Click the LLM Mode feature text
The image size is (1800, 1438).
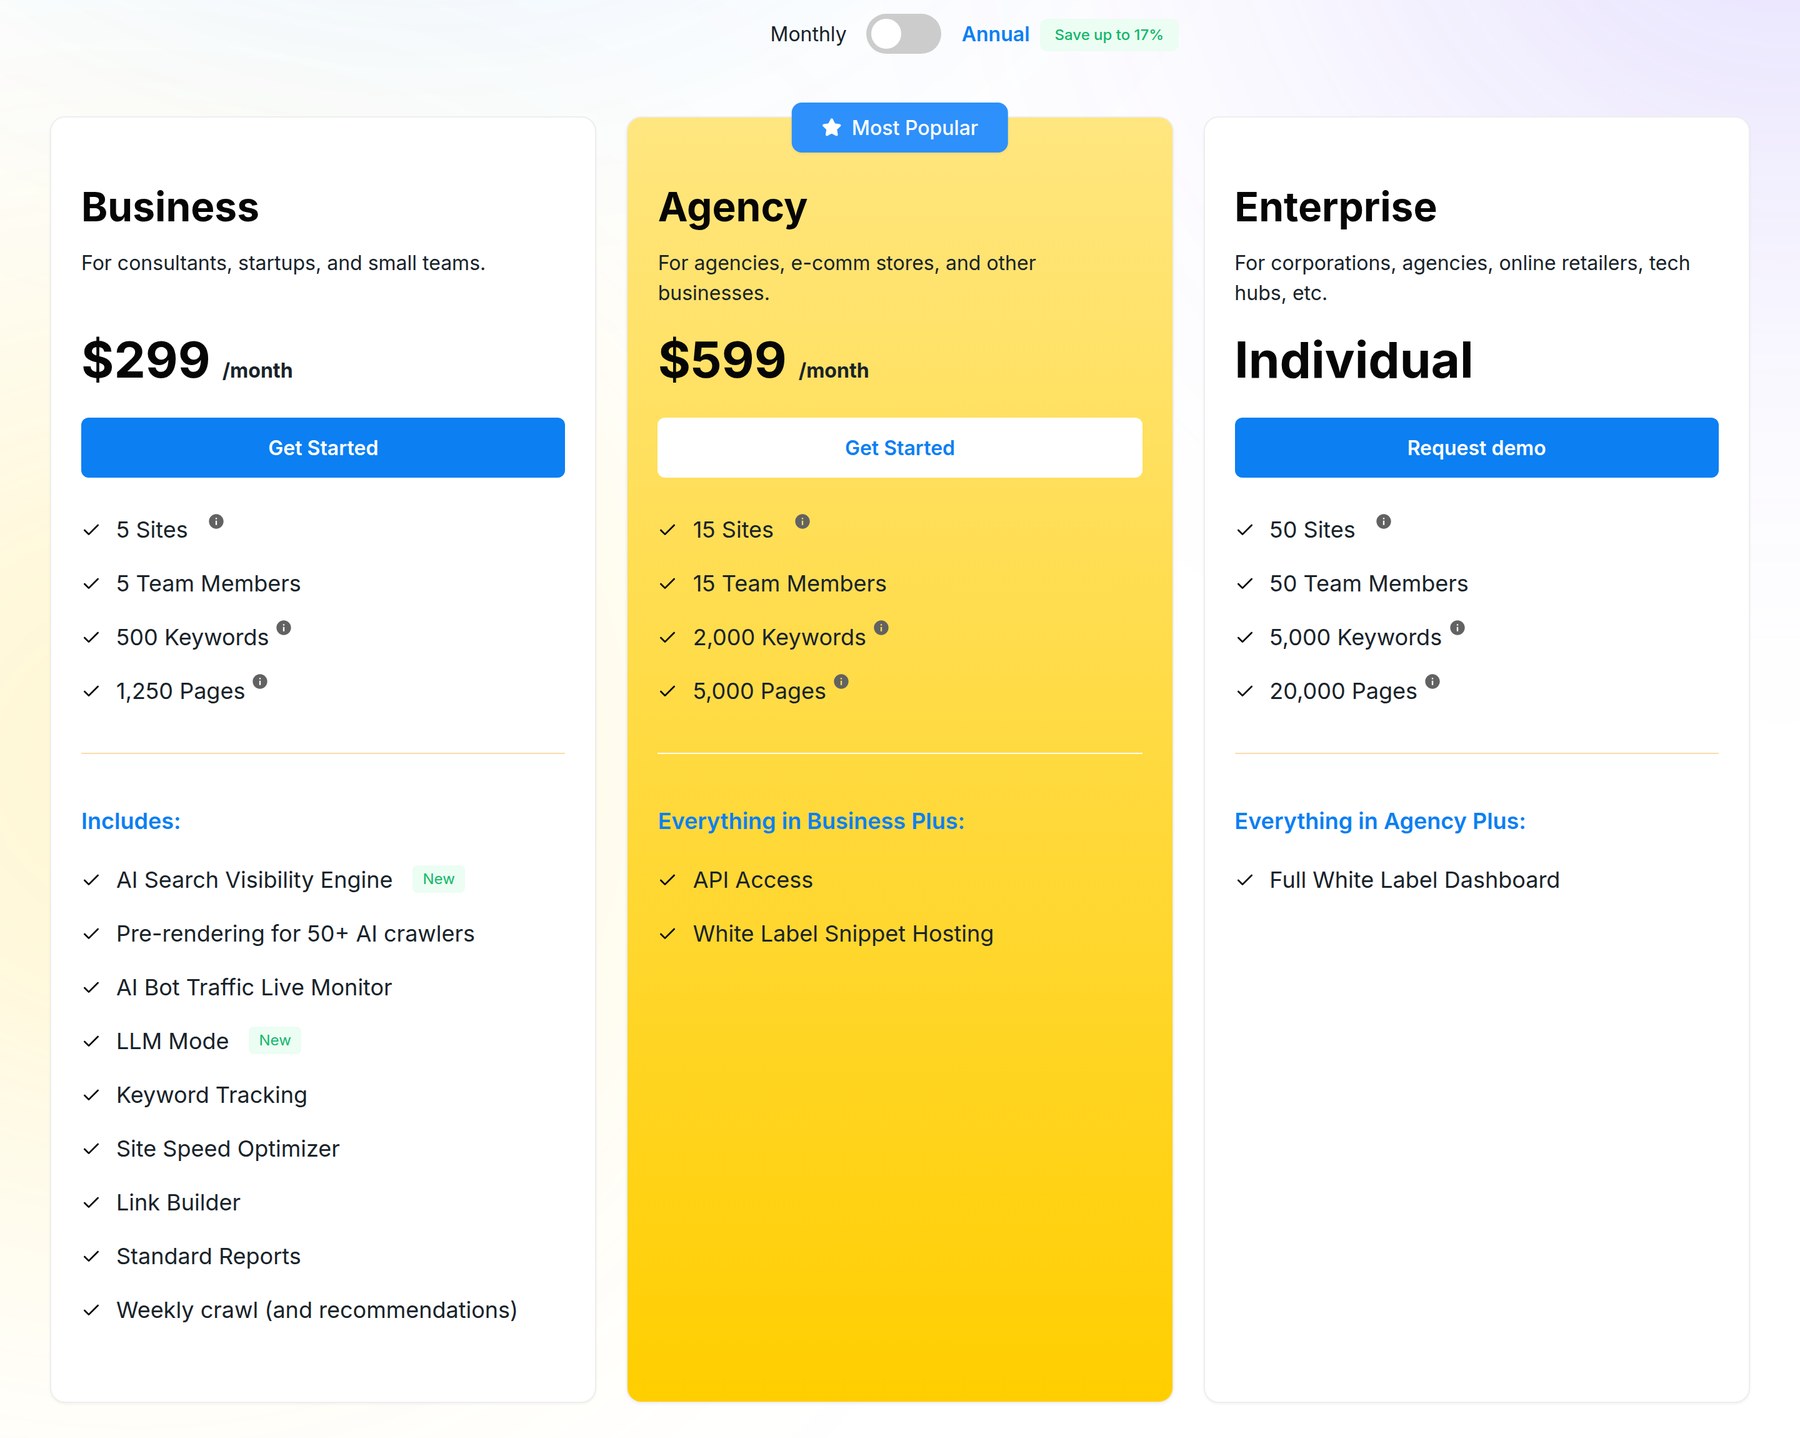pos(172,1041)
